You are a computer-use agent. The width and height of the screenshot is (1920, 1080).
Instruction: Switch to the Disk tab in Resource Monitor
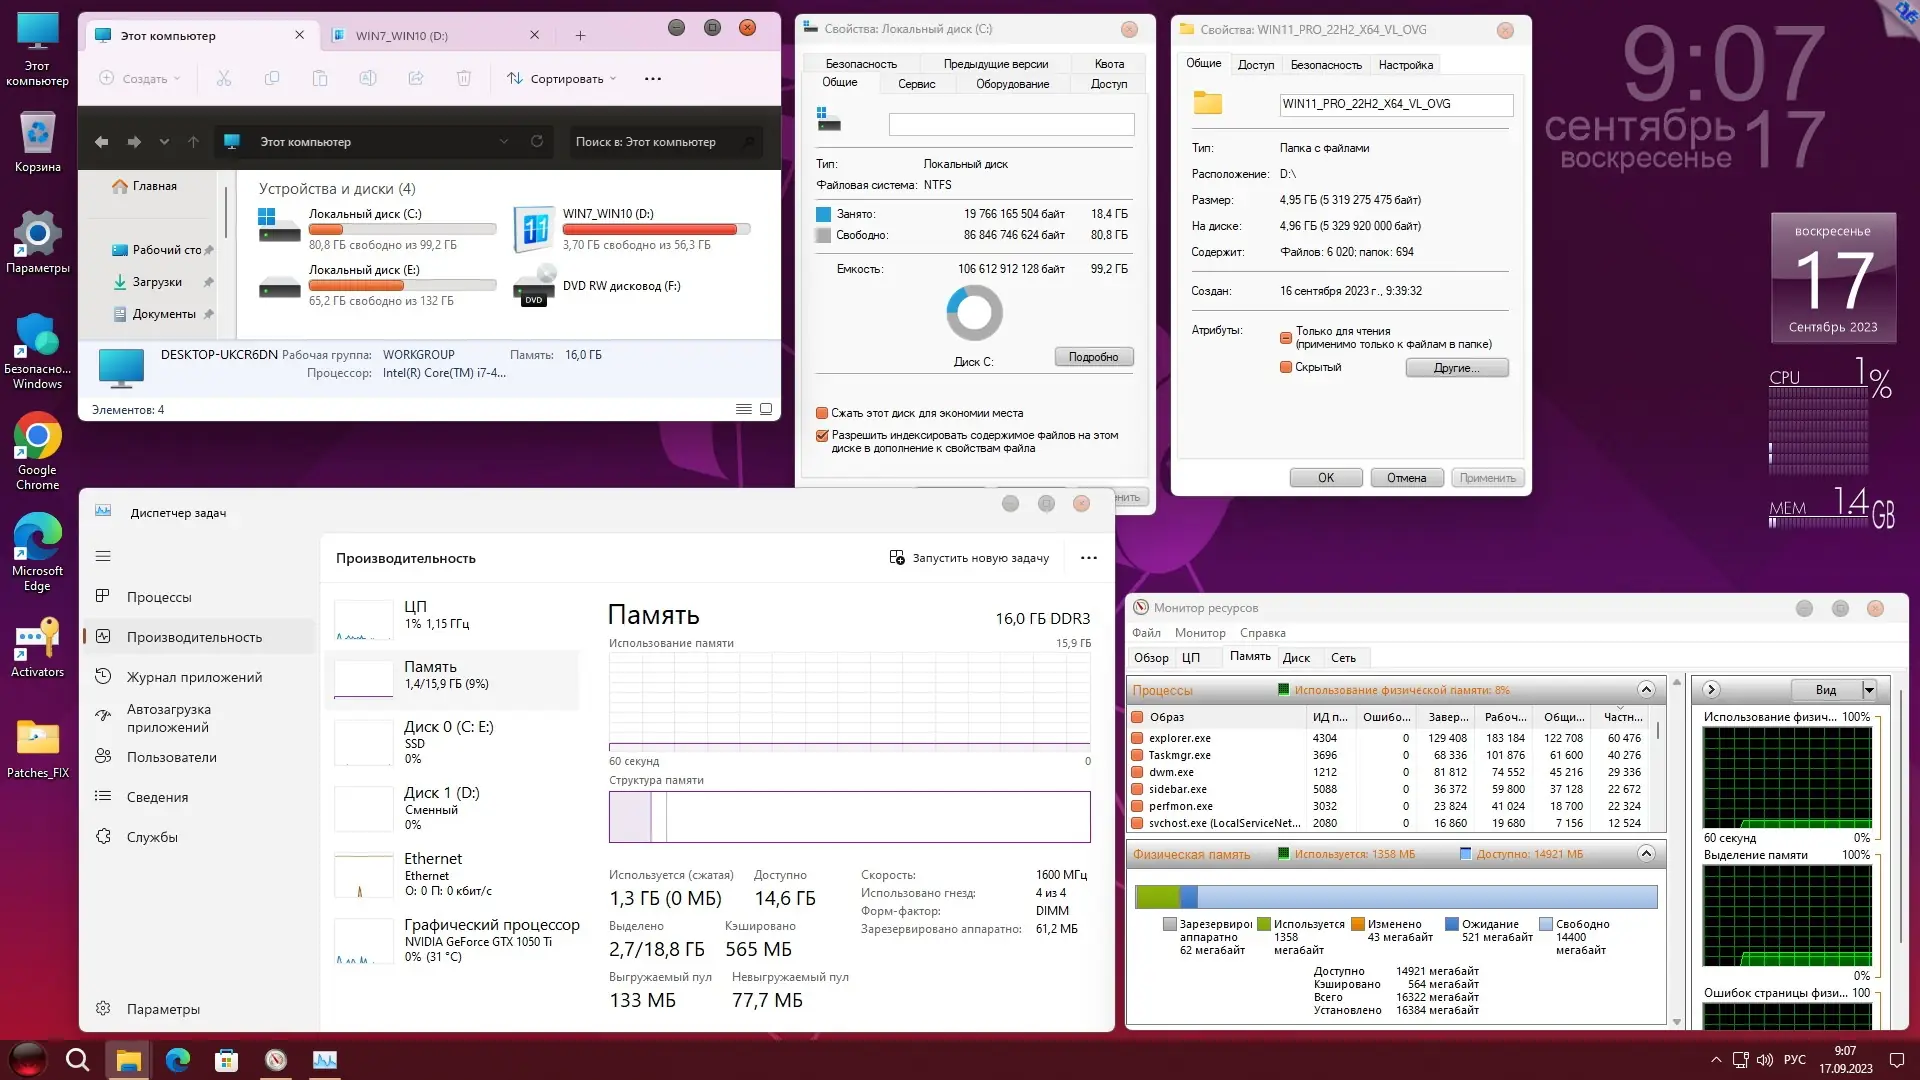[1296, 658]
